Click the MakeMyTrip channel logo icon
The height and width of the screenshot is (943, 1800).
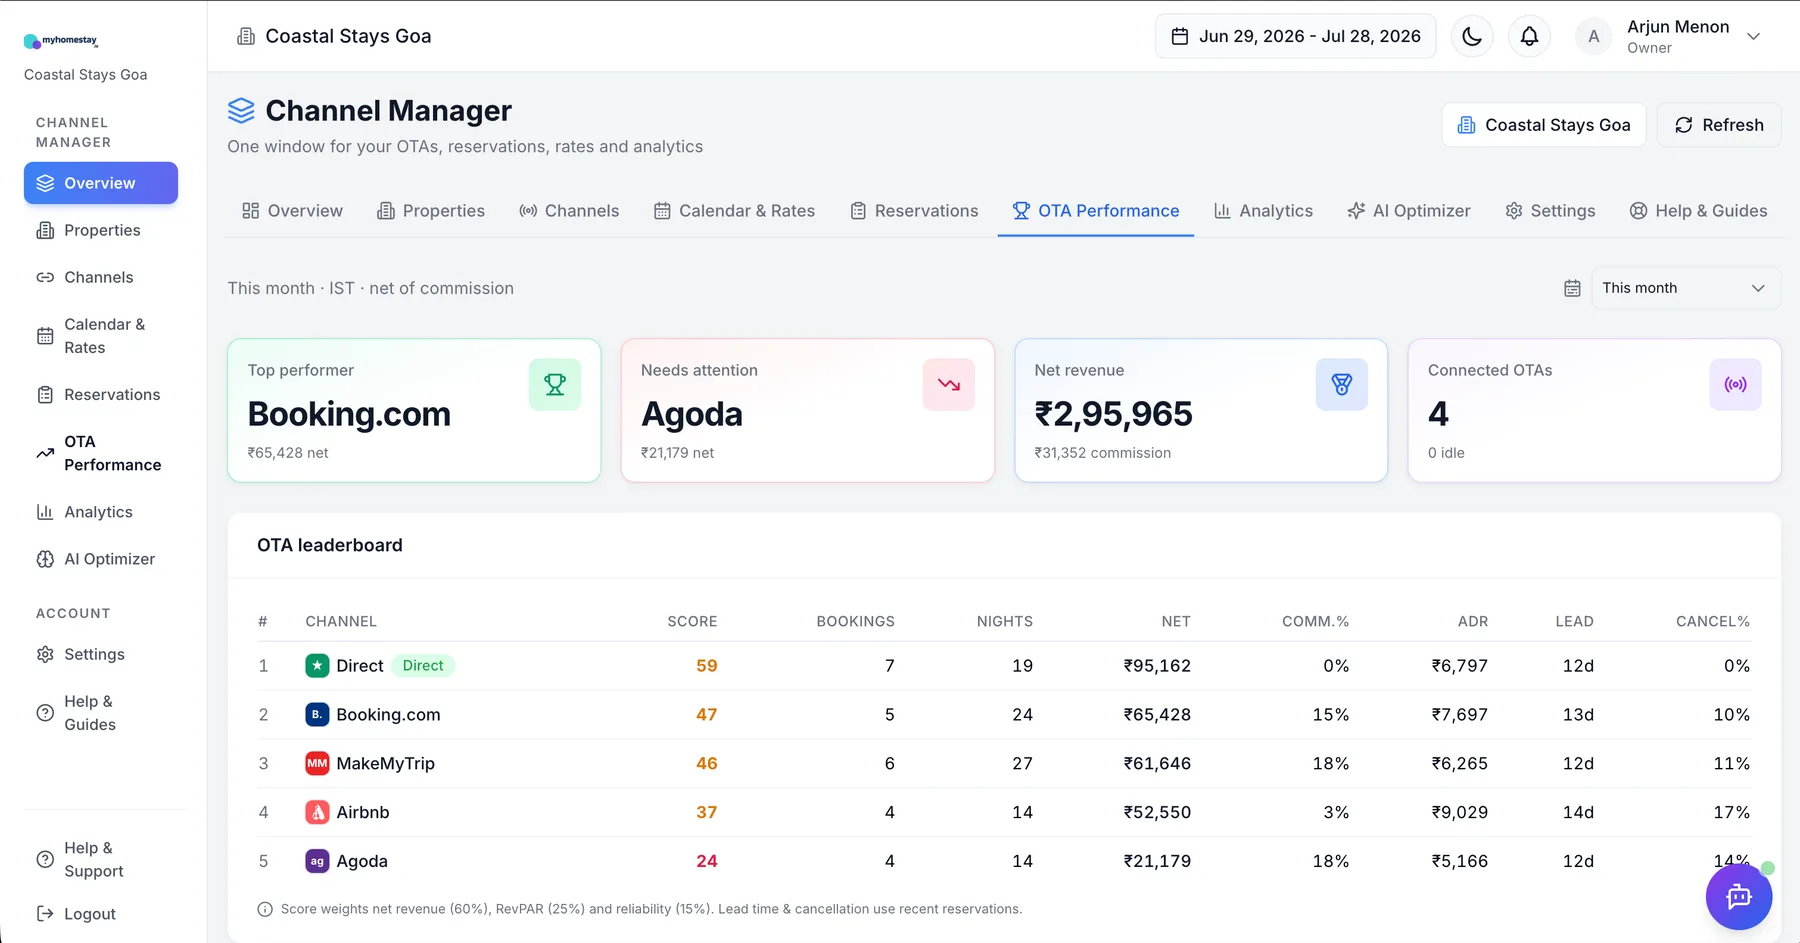coord(317,764)
